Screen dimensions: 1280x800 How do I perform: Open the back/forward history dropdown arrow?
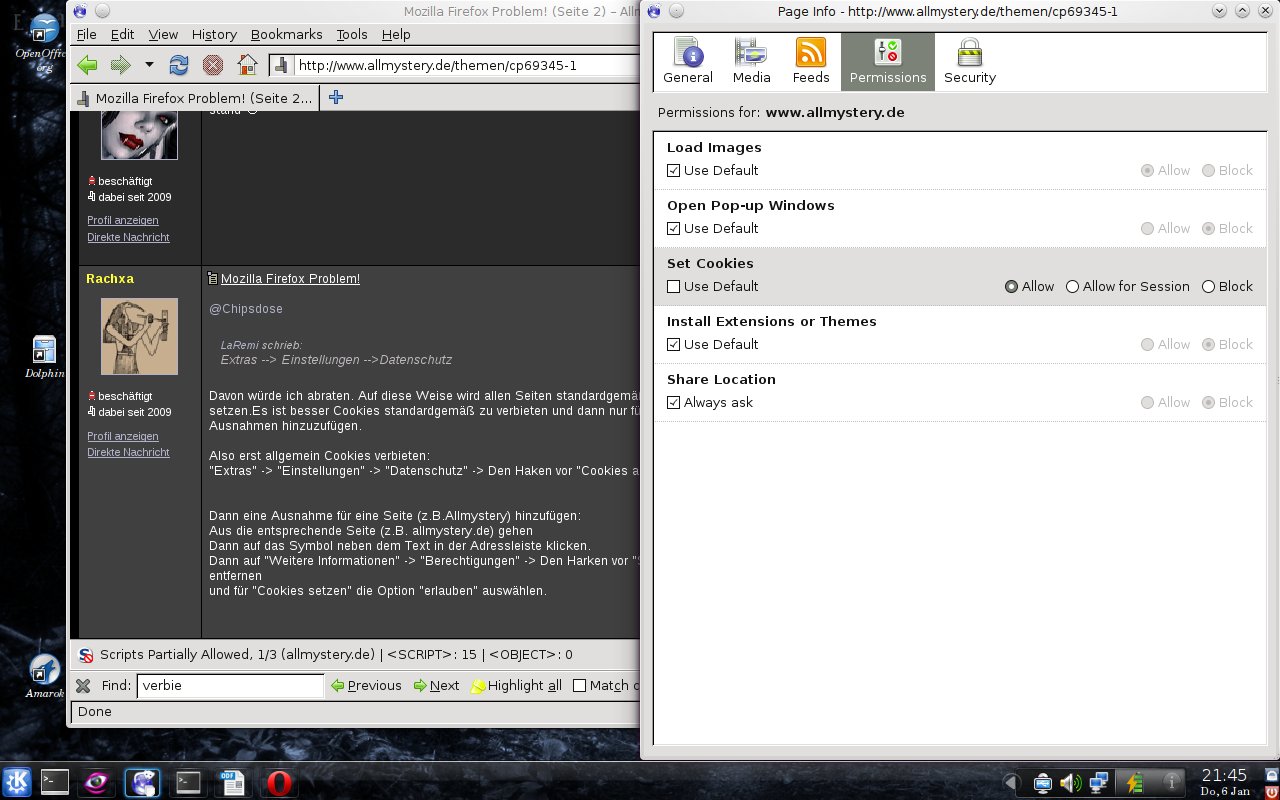coord(149,66)
